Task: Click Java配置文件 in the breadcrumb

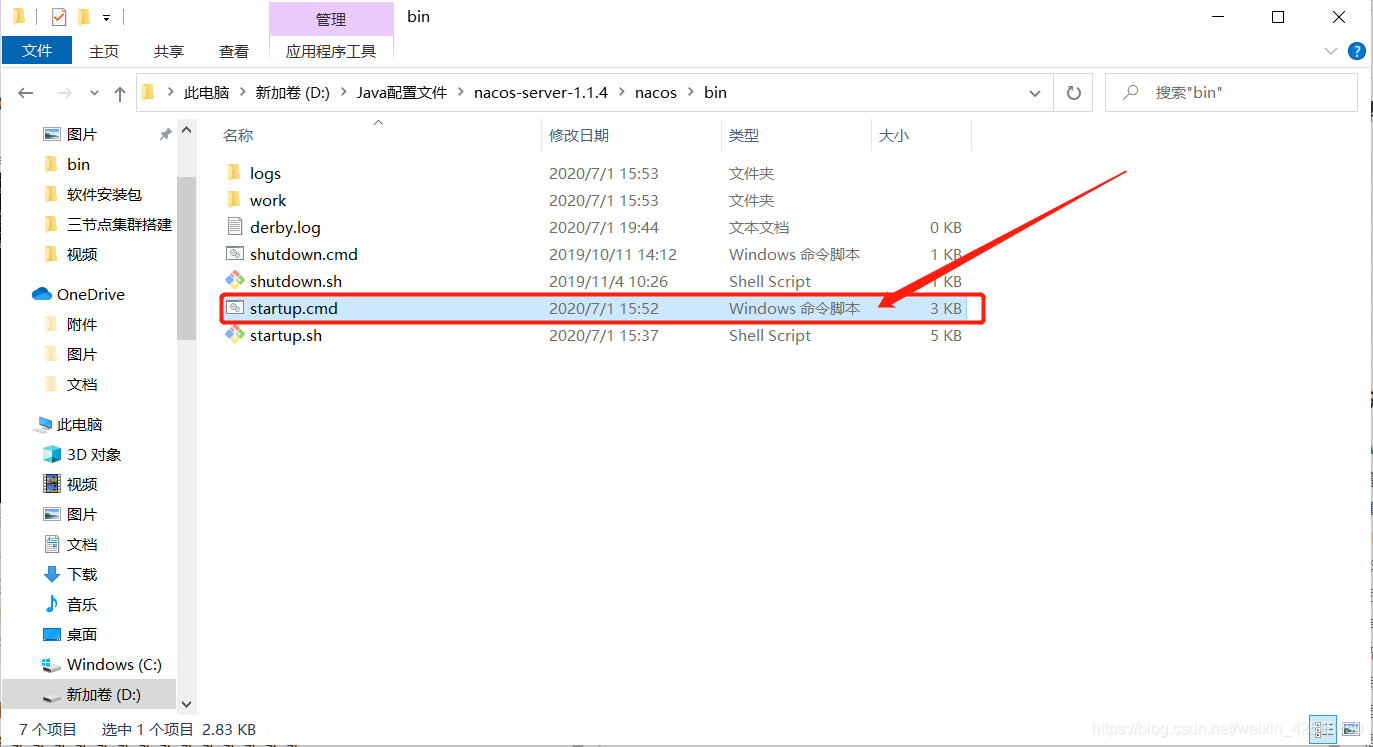Action: click(402, 93)
